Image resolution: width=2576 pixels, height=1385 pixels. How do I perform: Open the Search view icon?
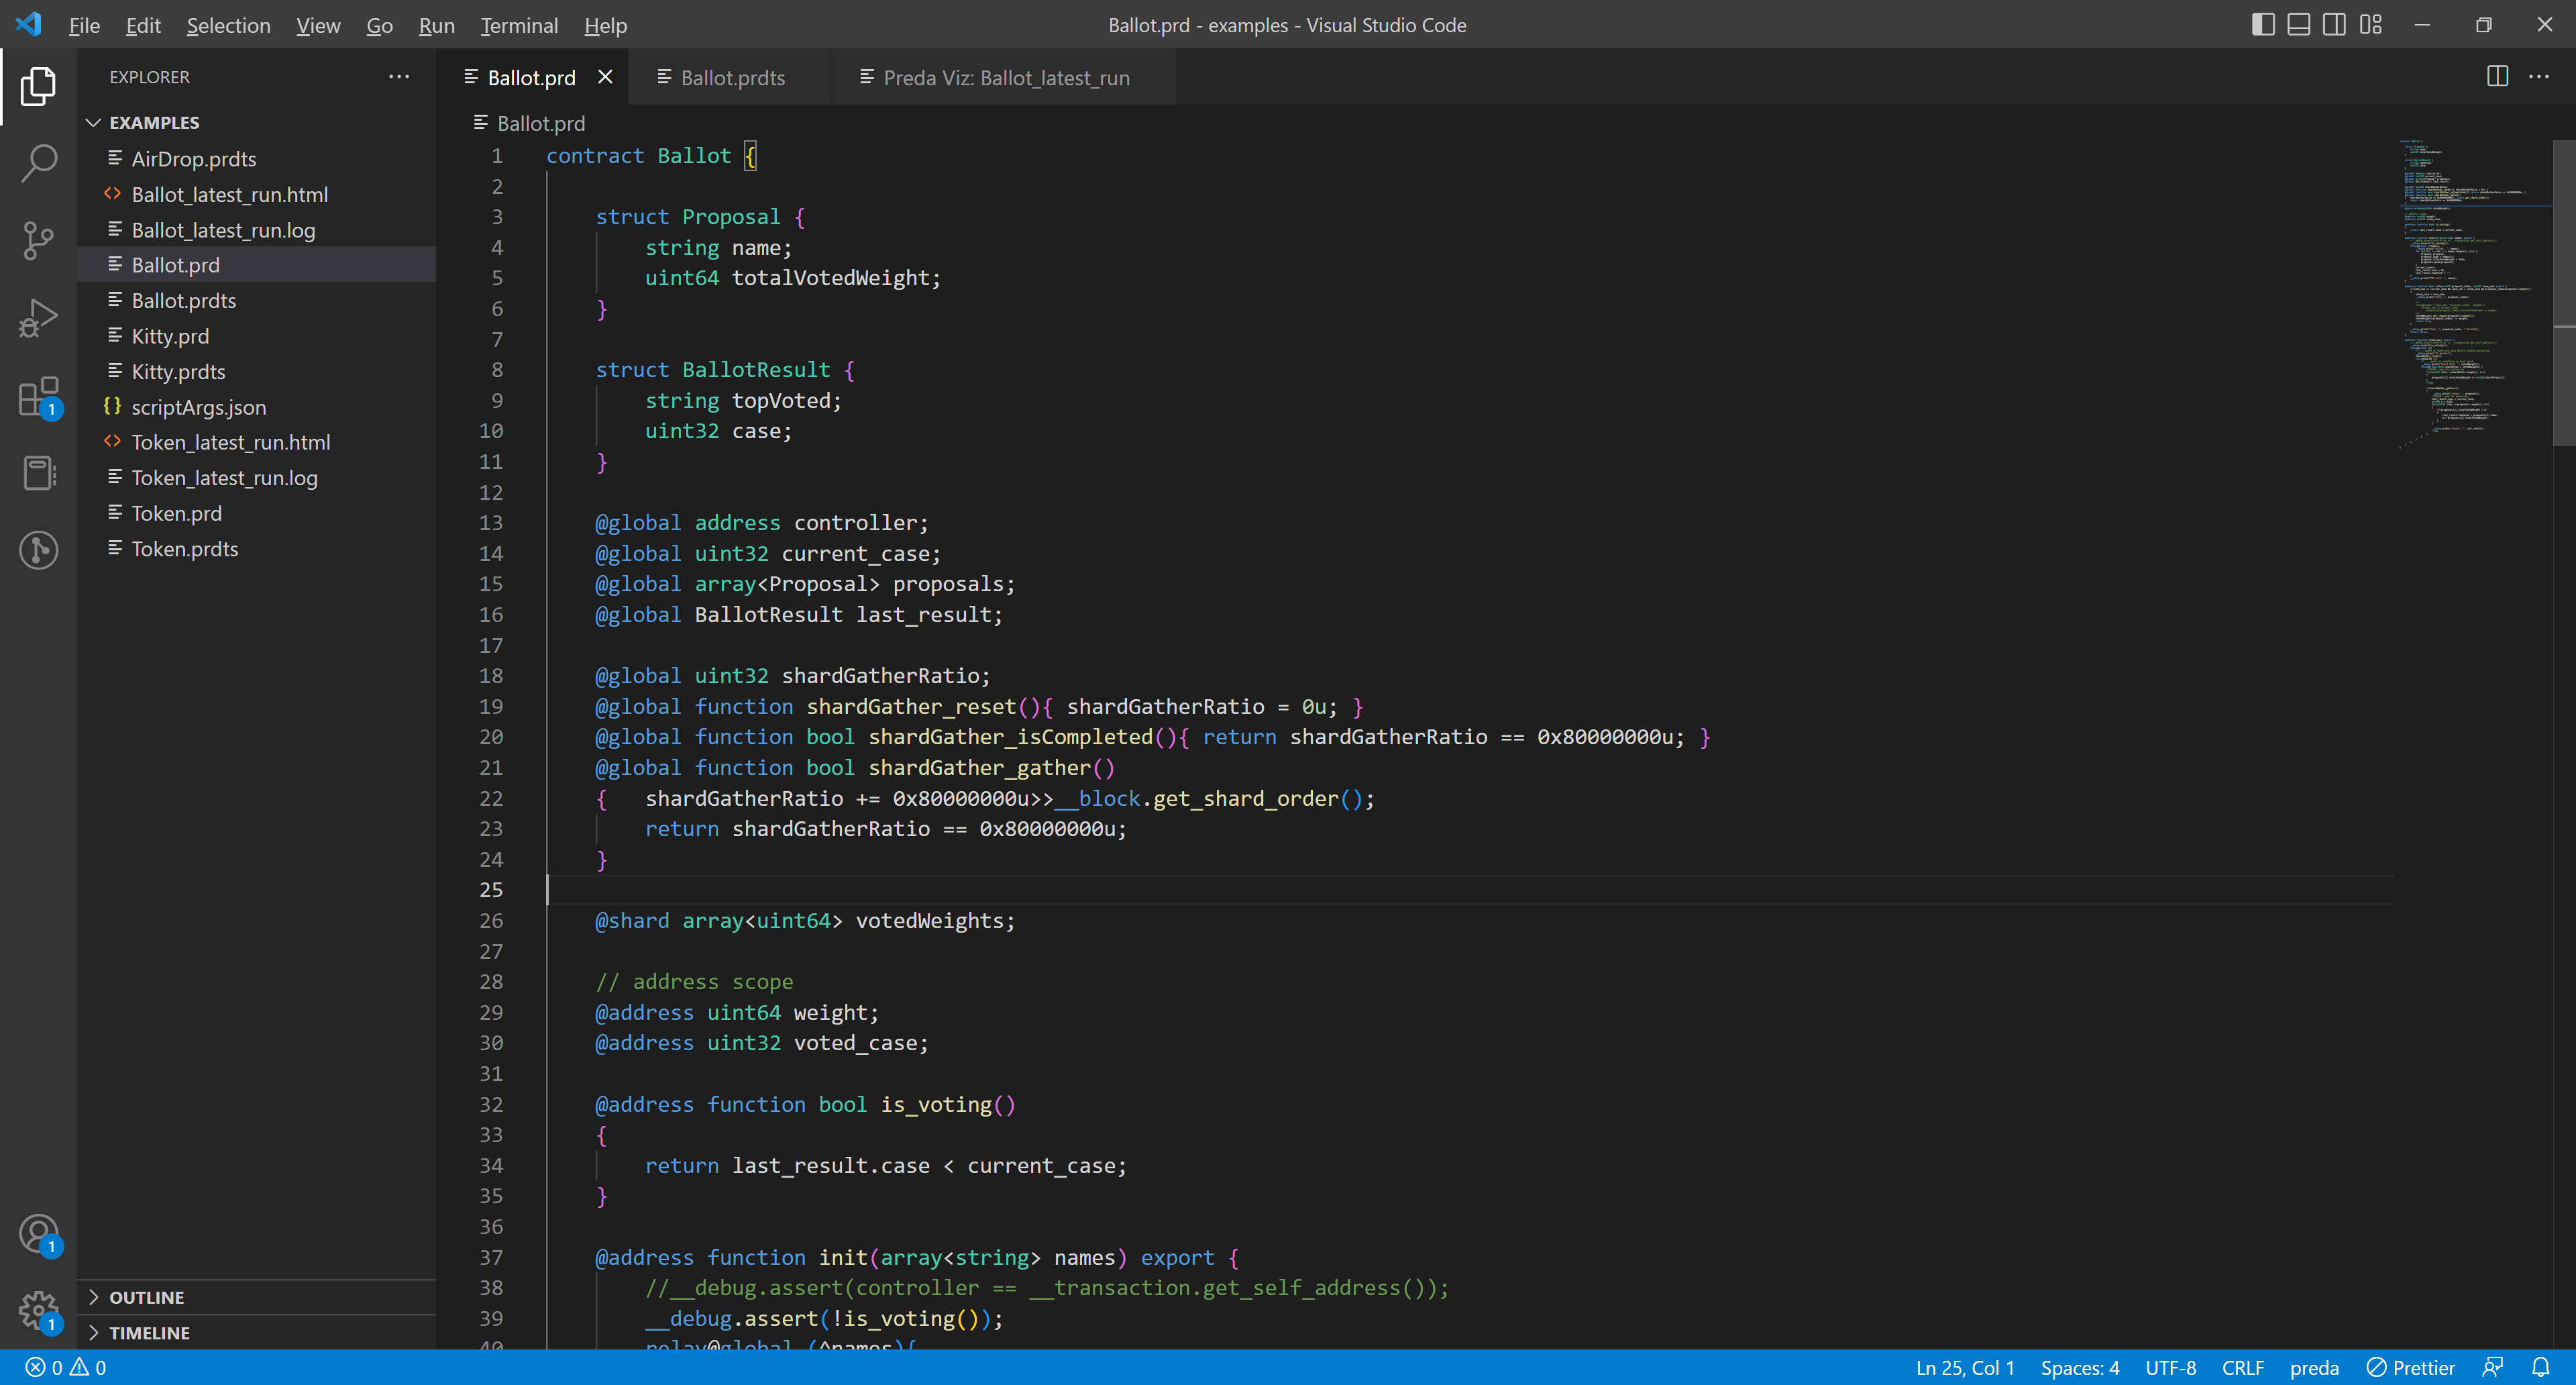click(38, 163)
